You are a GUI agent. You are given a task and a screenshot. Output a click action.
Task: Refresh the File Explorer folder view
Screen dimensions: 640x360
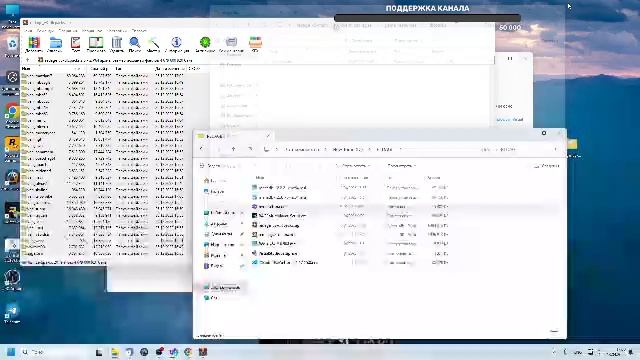250,149
